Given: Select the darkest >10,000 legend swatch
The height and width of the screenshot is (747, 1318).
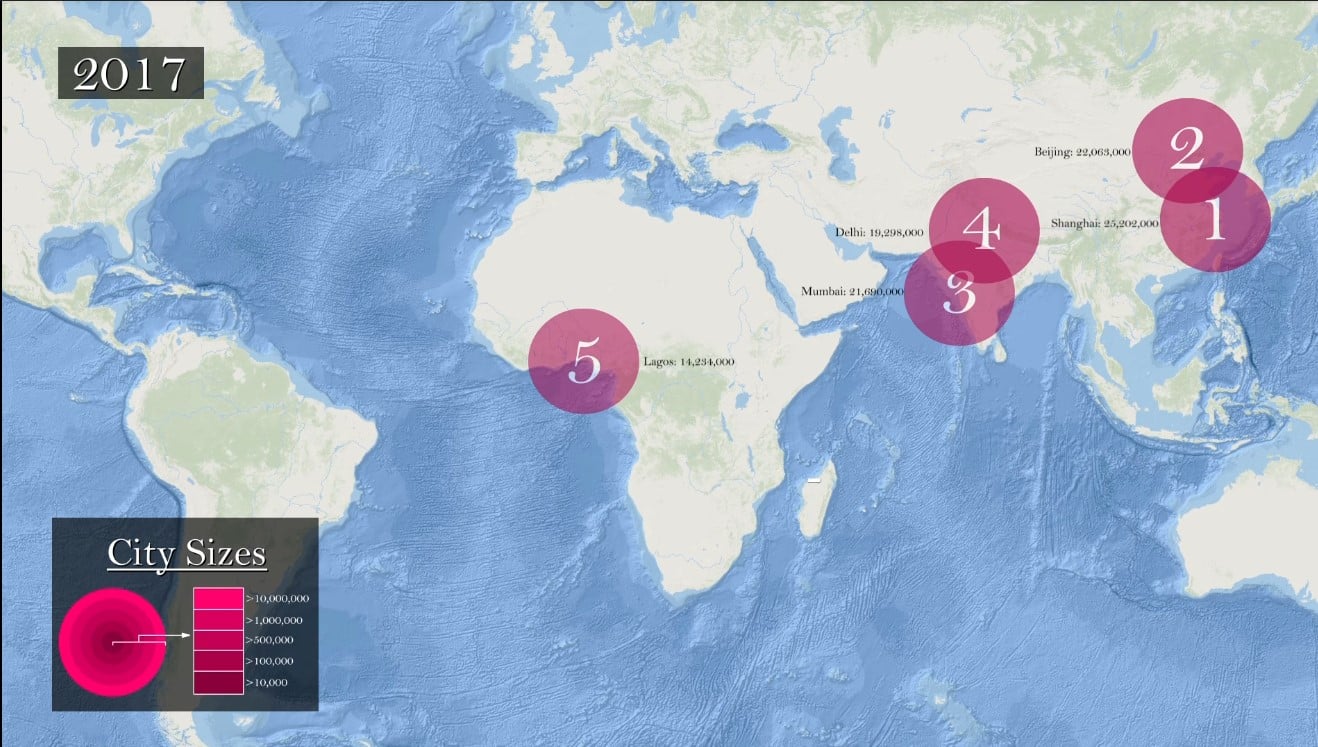Looking at the screenshot, I should pyautogui.click(x=218, y=682).
